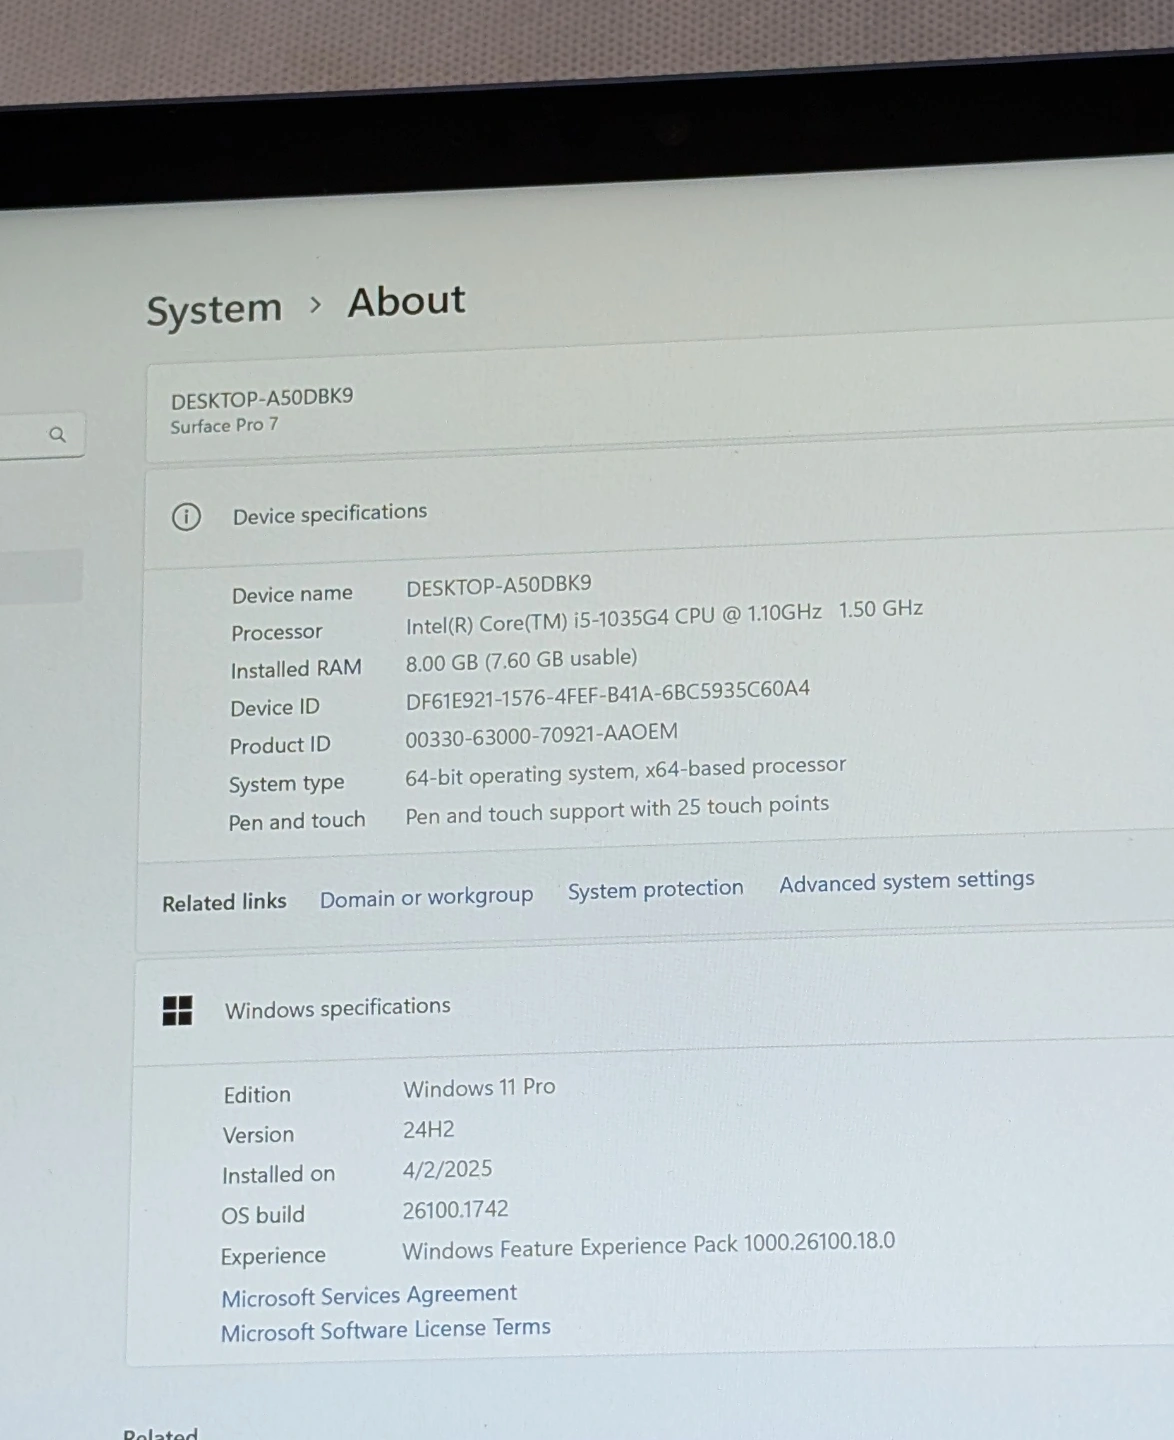Go back to System breadcrumb
The height and width of the screenshot is (1440, 1174).
214,309
